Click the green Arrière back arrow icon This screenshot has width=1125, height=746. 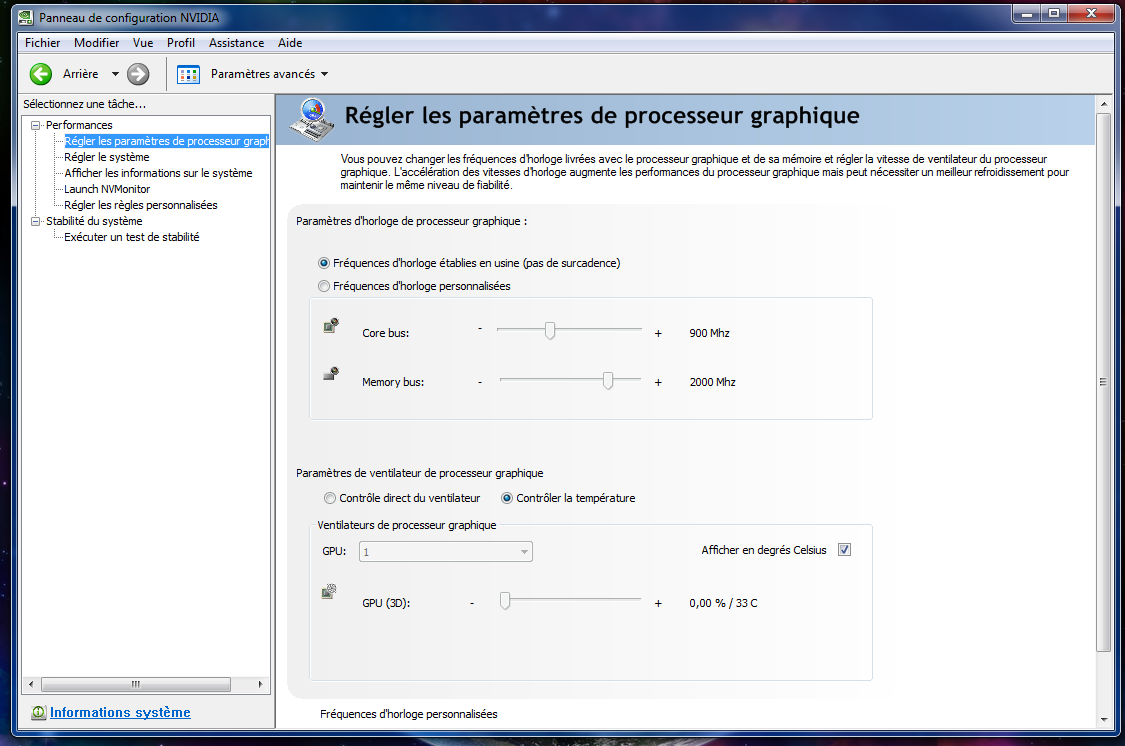tap(41, 74)
